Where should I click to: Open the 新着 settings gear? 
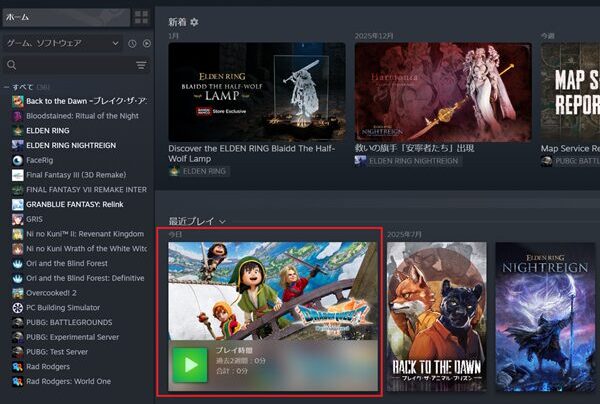[x=194, y=22]
